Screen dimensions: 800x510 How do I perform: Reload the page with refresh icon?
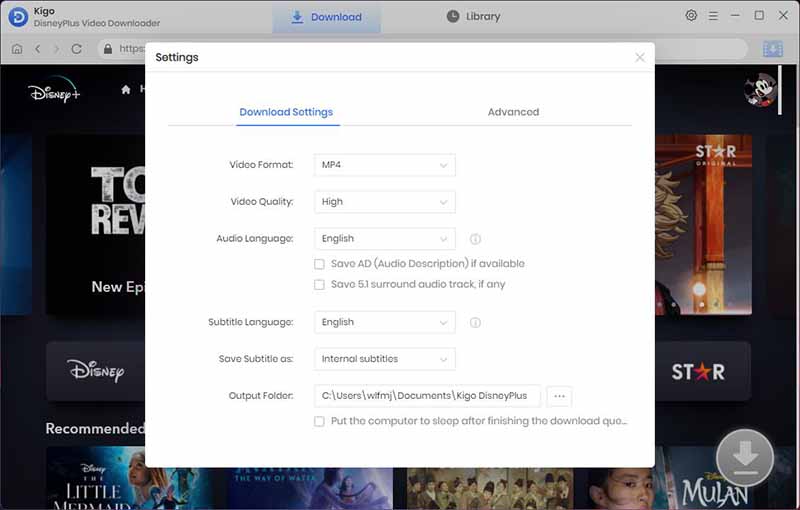tap(77, 49)
